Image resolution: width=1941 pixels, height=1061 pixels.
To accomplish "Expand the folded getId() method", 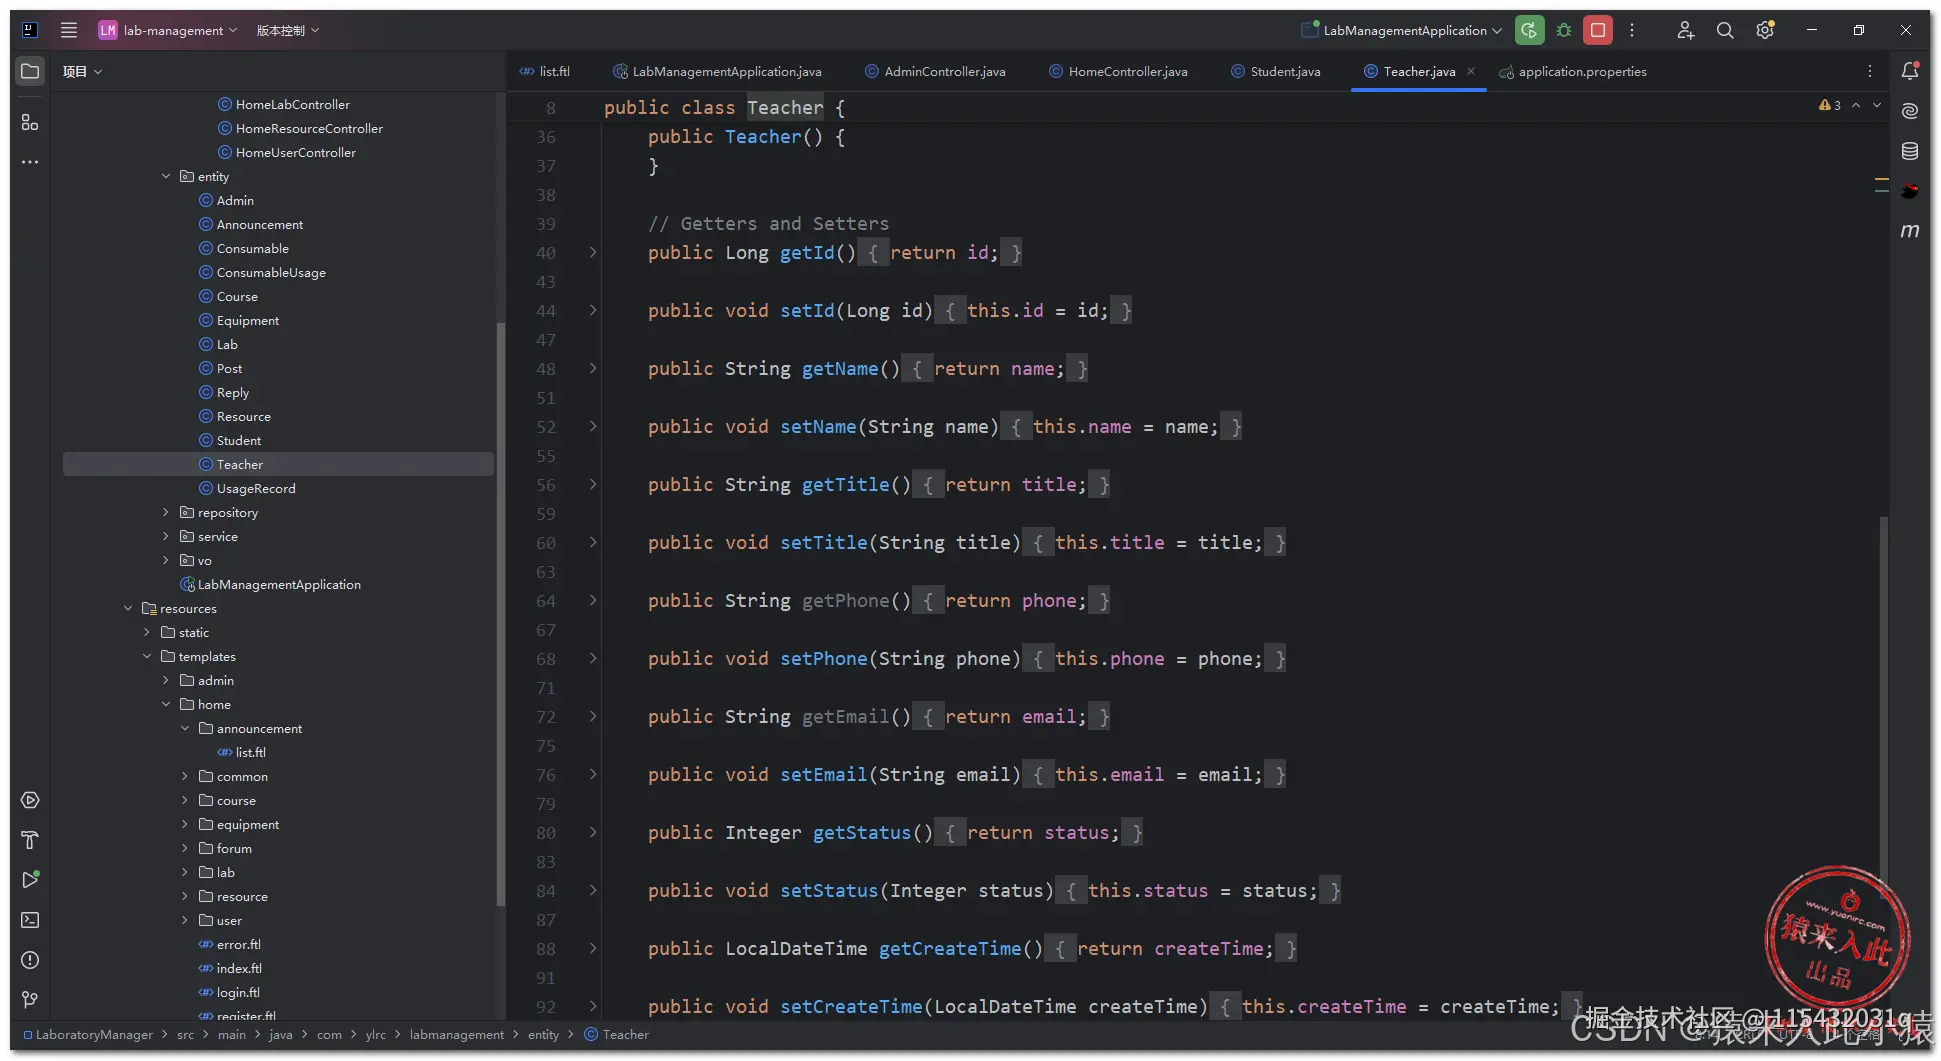I will point(593,253).
